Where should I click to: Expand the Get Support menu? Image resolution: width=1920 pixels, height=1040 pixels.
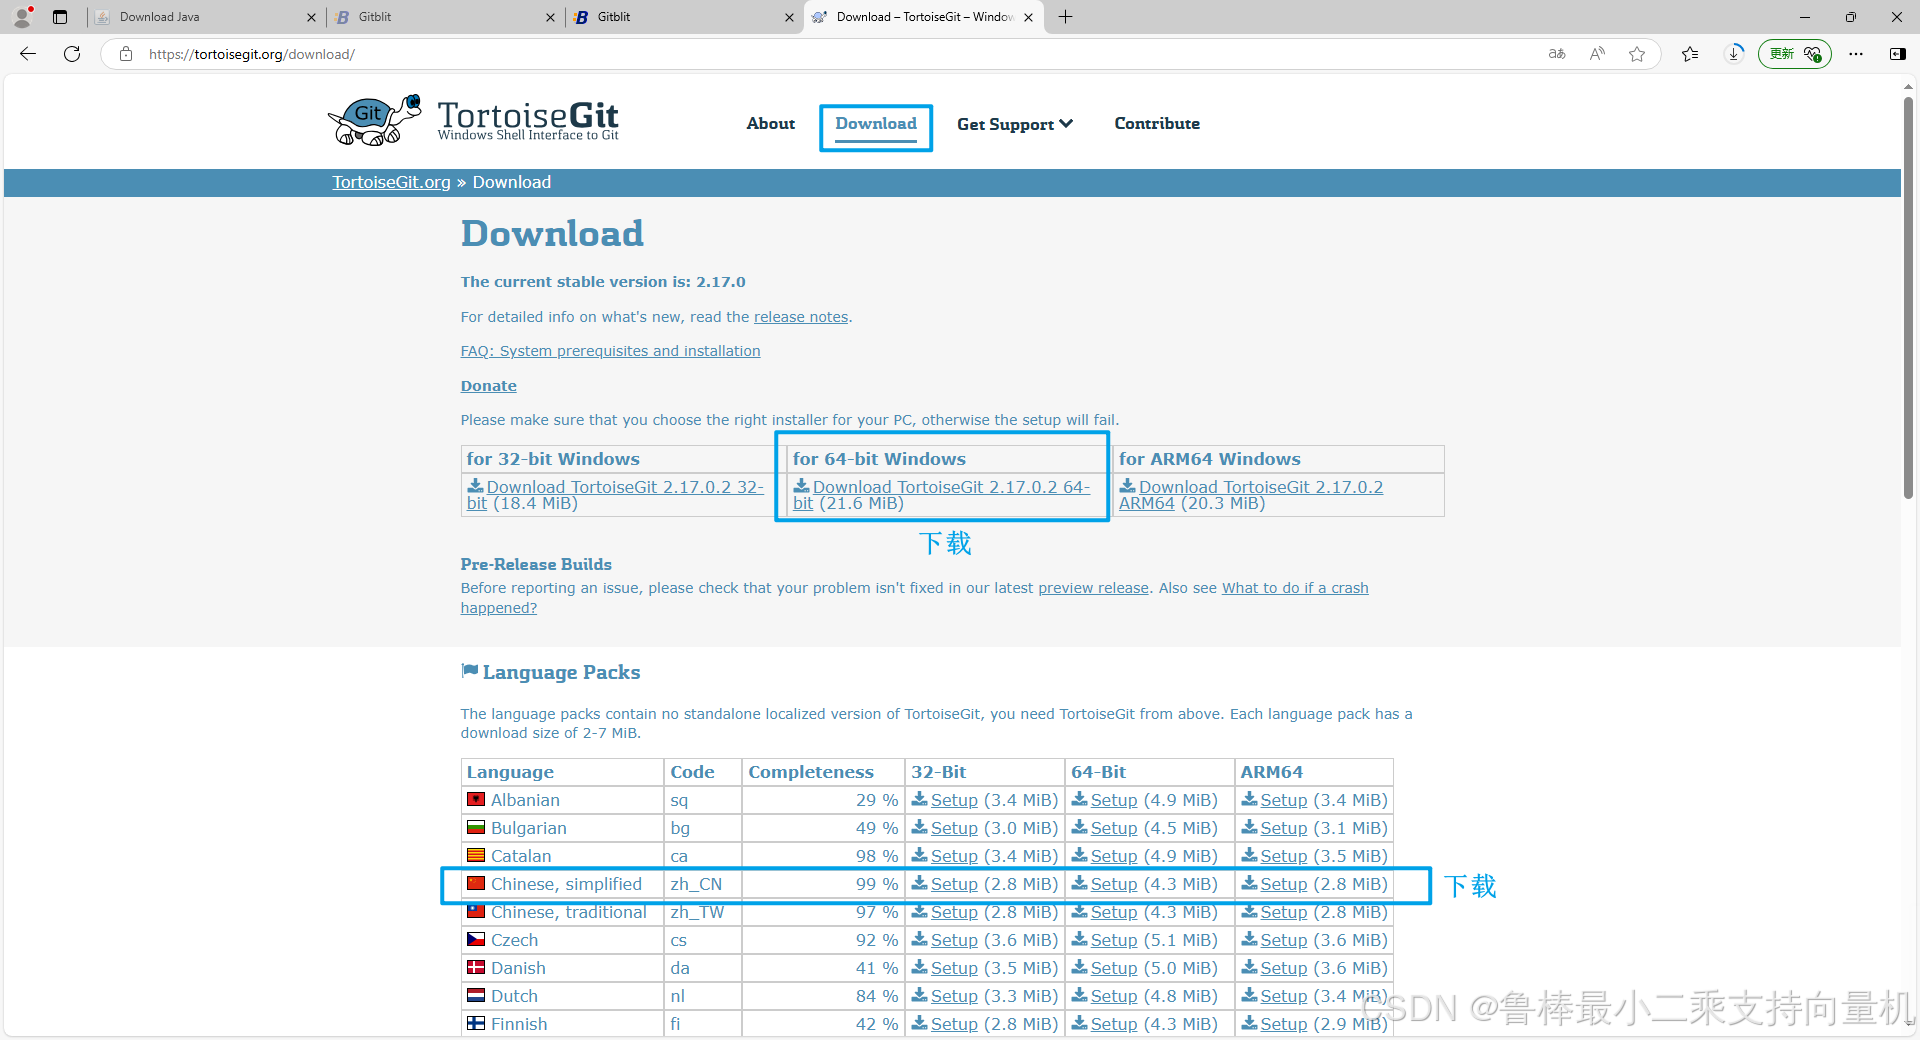[1014, 123]
